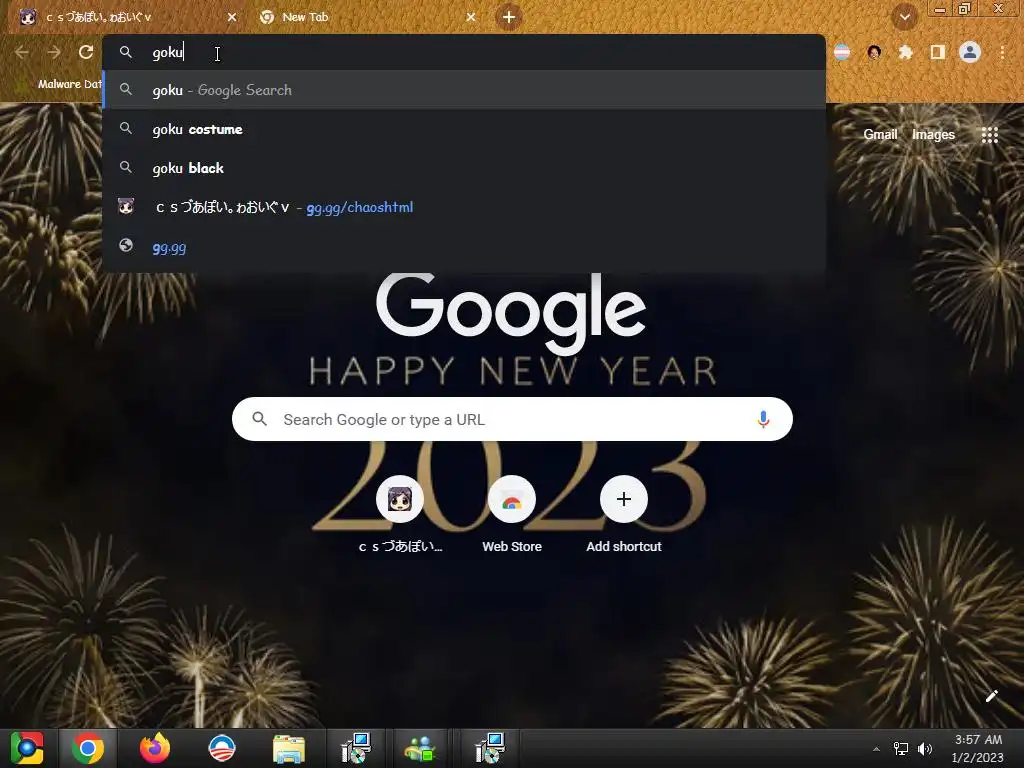This screenshot has height=768, width=1024.
Task: Close the Japanese-titled first tab
Action: (232, 17)
